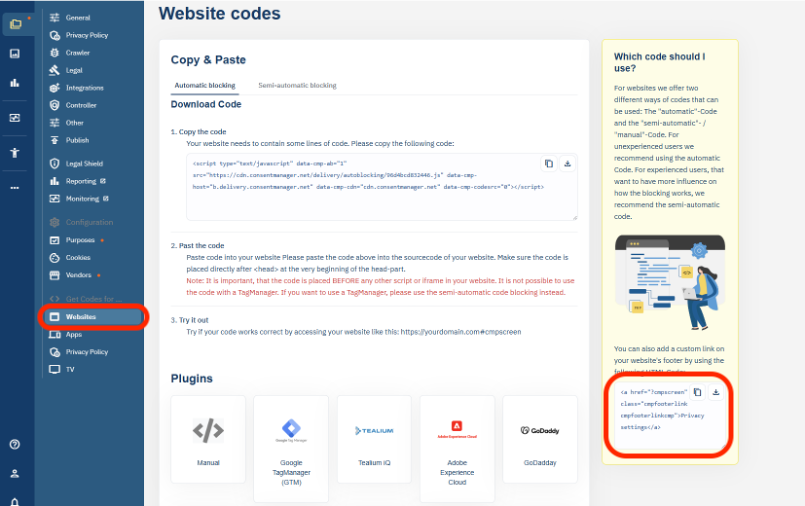The height and width of the screenshot is (506, 805).
Task: Switch to Semi-automatic blocking tab
Action: pos(297,86)
